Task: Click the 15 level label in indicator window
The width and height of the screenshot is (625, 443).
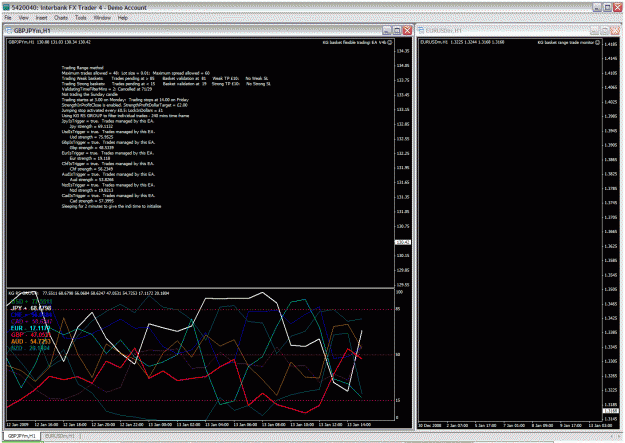Action: tap(398, 400)
